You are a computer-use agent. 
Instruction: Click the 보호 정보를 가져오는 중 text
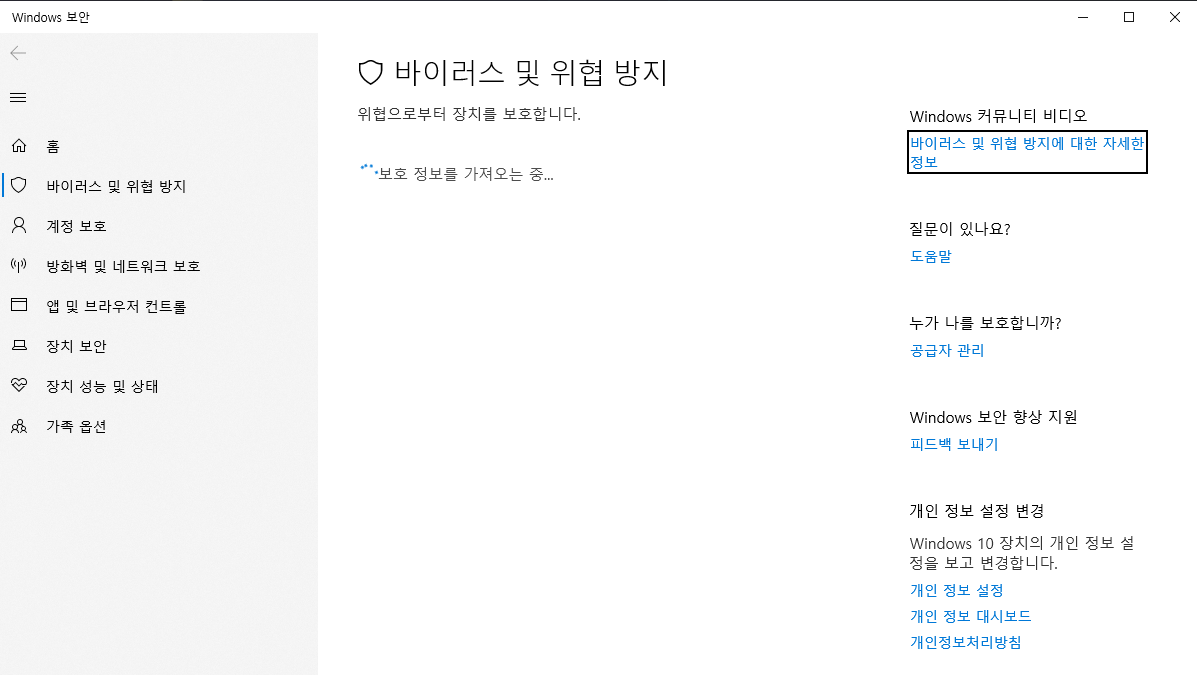tap(466, 174)
